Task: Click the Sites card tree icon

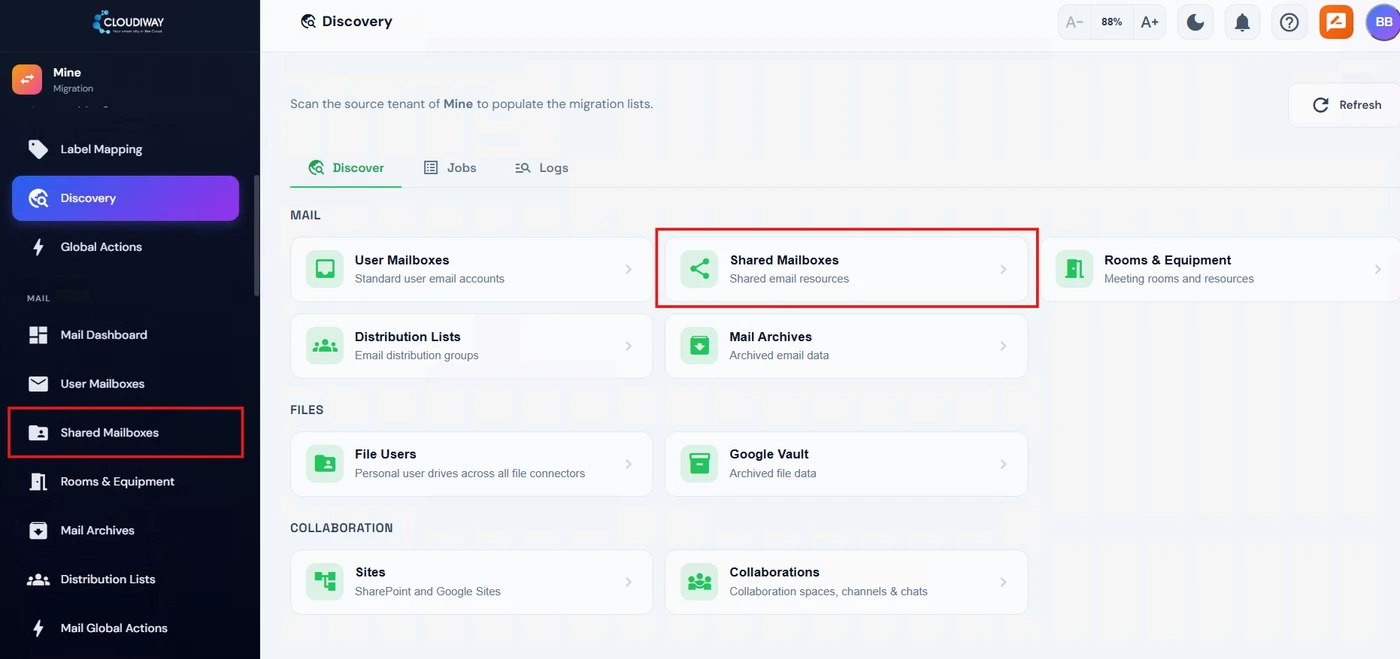Action: [x=325, y=582]
